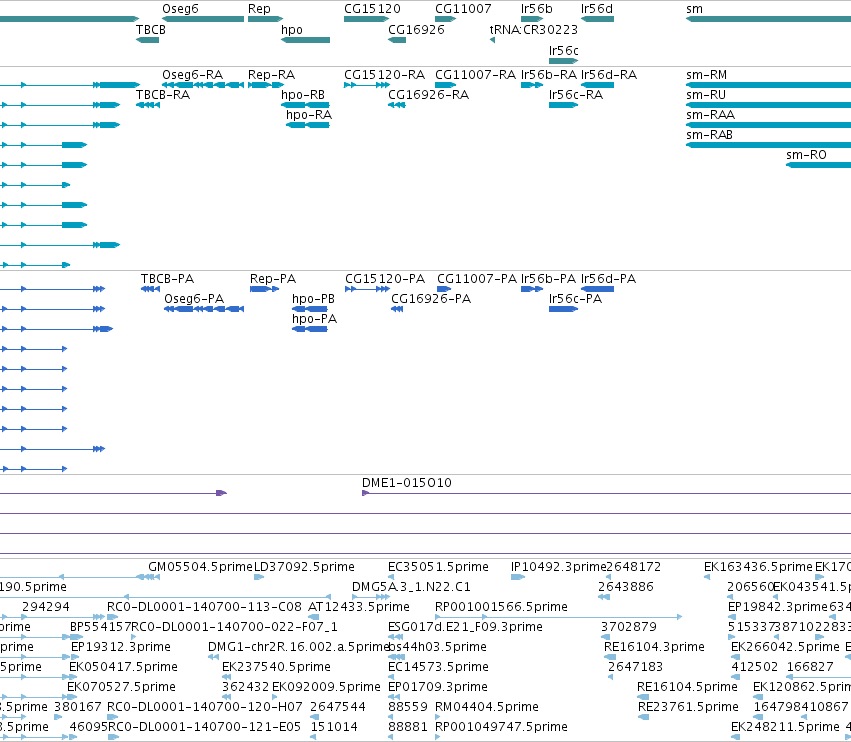Click the sm-RAB transcript label
Image resolution: width=851 pixels, height=742 pixels.
click(709, 135)
